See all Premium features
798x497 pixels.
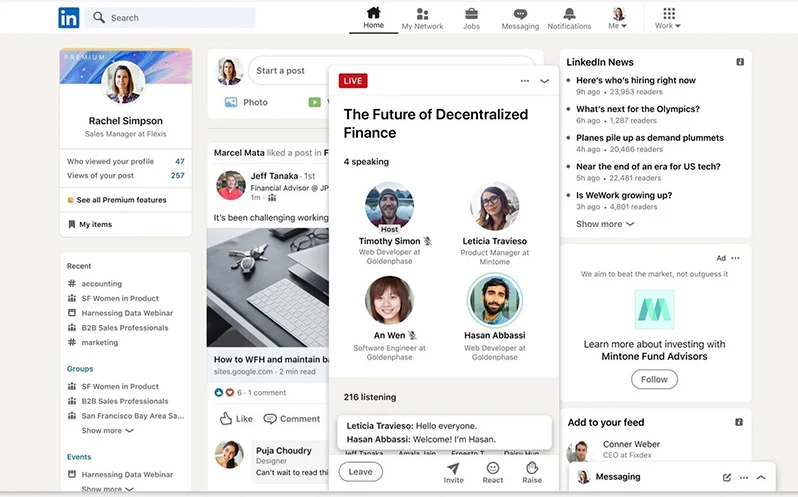pos(117,200)
